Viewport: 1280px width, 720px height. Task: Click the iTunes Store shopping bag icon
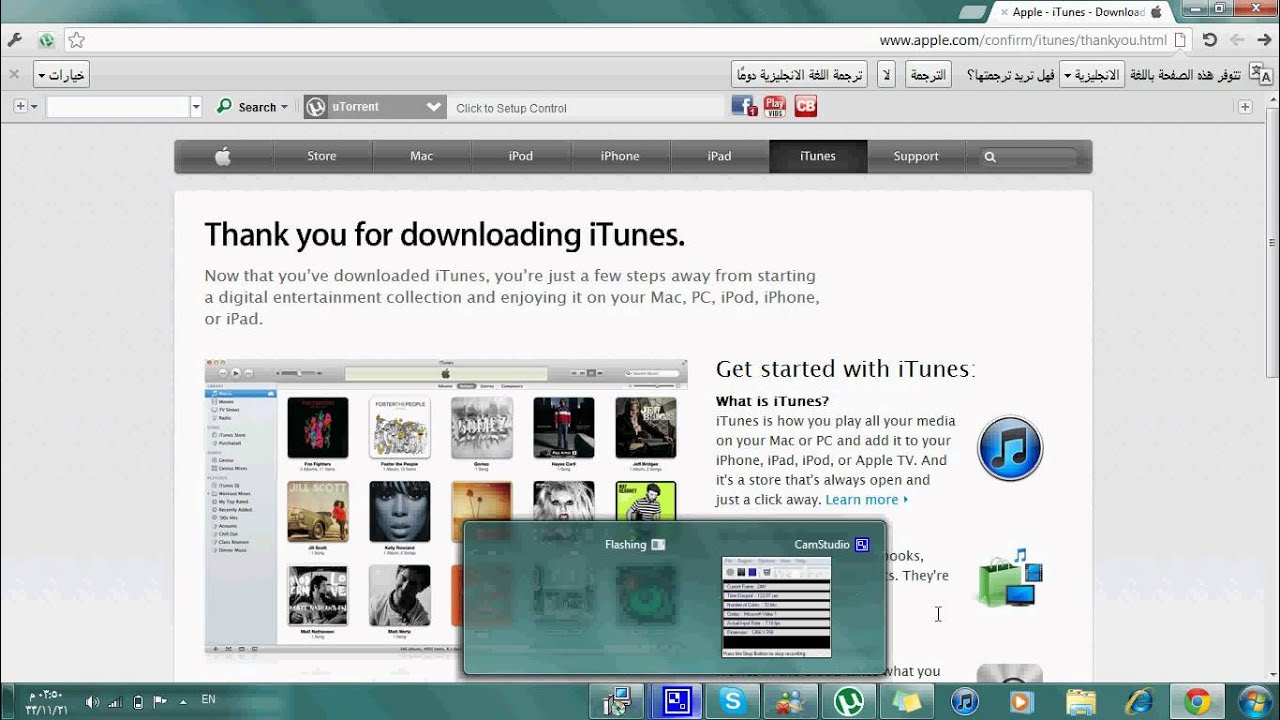(1010, 577)
